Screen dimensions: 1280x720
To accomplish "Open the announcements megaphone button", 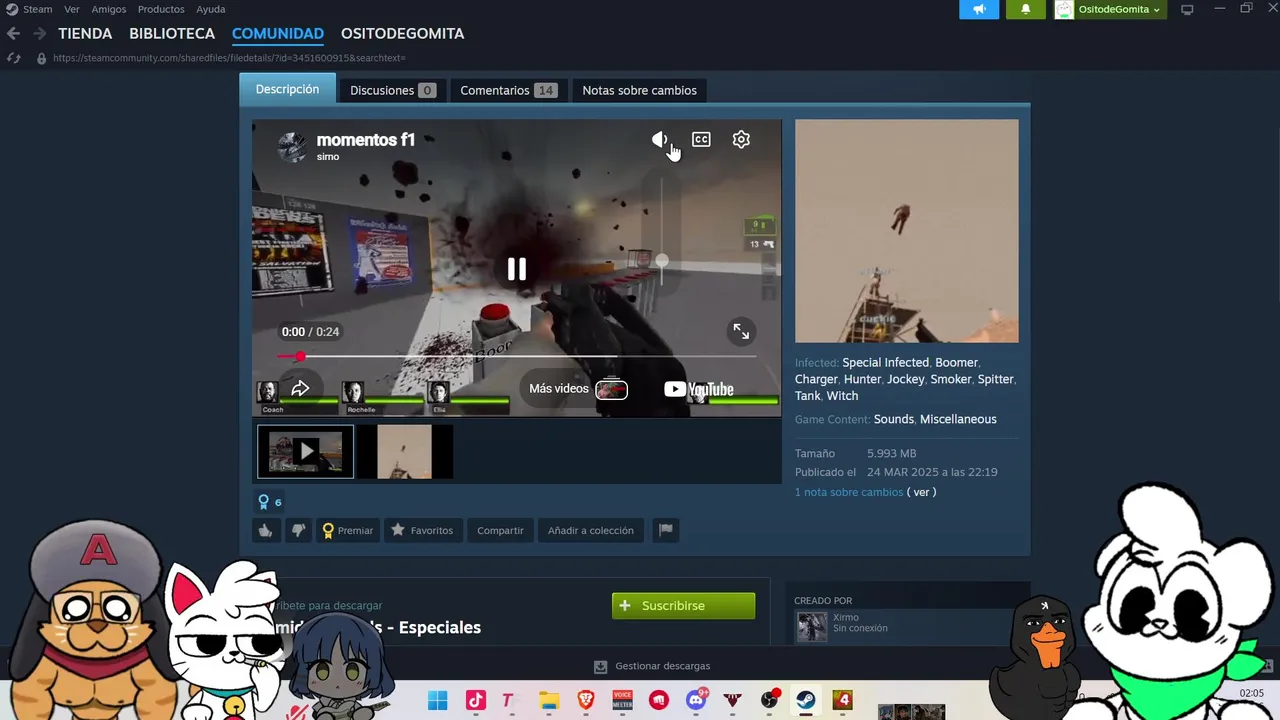I will 979,9.
